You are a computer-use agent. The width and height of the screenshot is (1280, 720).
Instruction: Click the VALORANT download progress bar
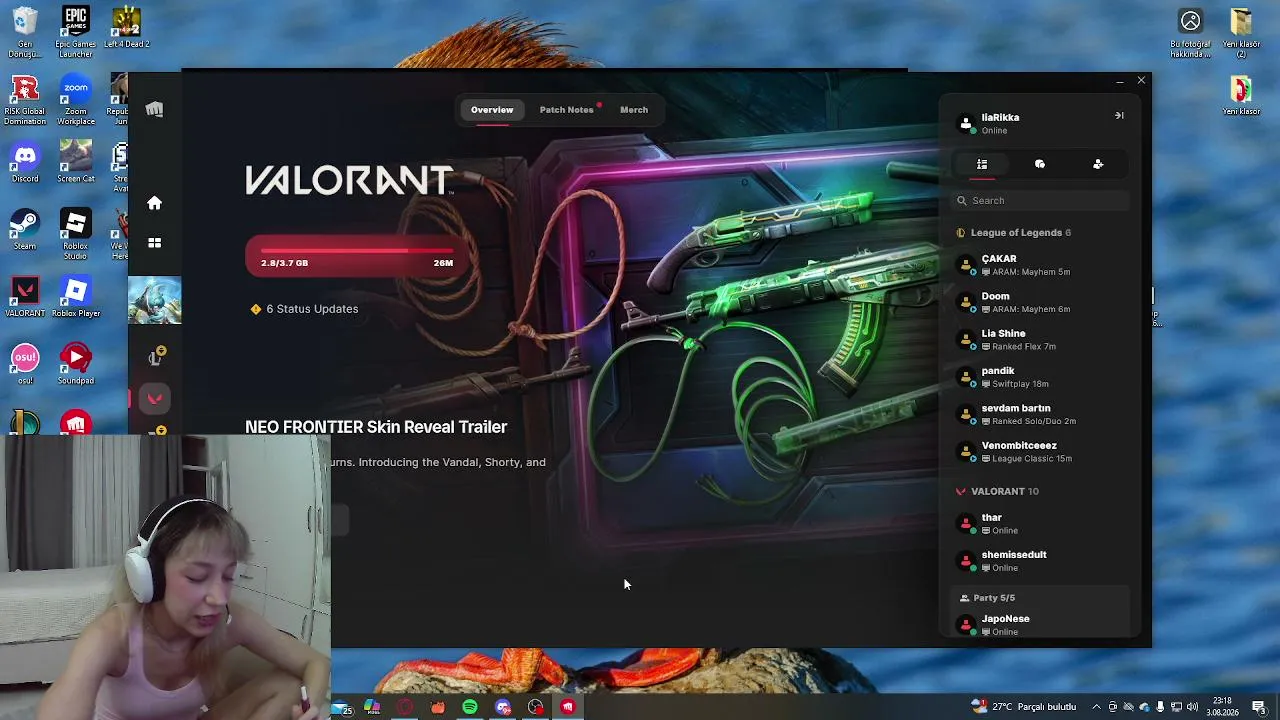[x=357, y=256]
